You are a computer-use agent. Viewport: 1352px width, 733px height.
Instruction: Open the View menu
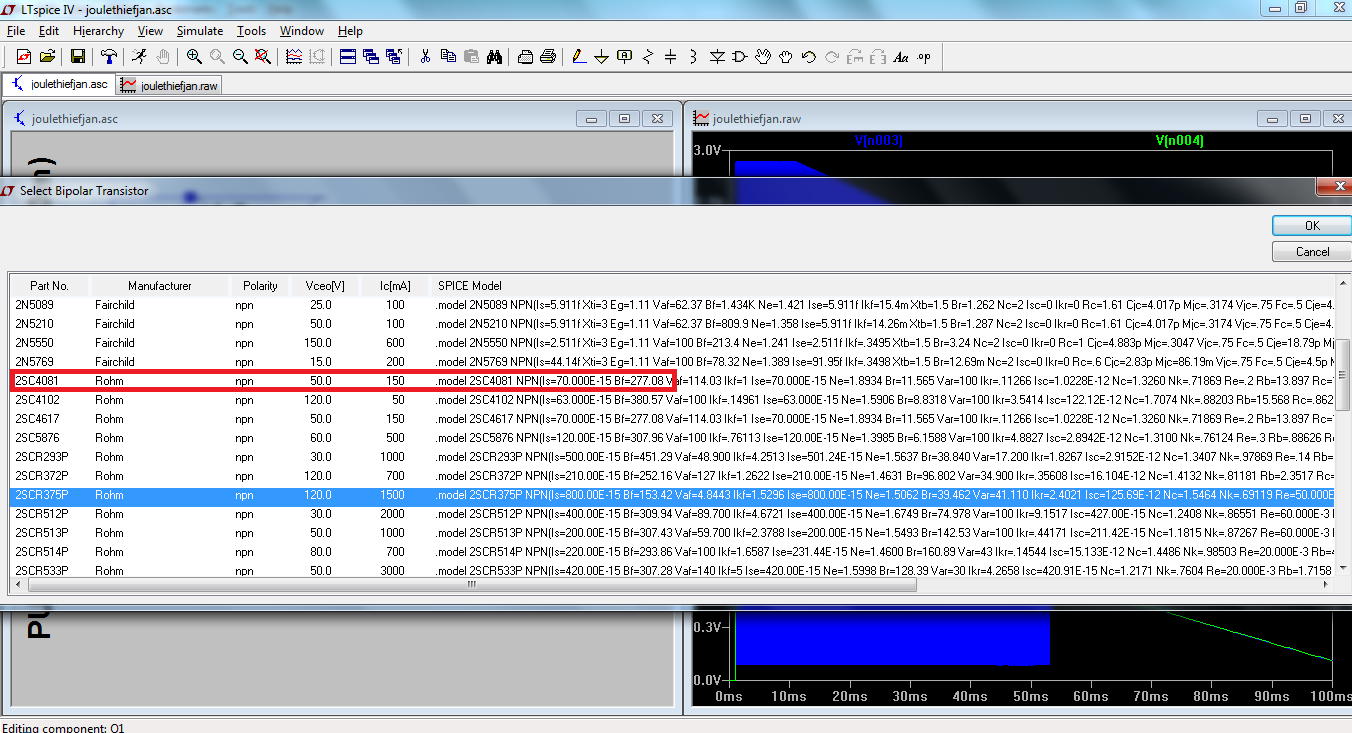click(x=150, y=31)
